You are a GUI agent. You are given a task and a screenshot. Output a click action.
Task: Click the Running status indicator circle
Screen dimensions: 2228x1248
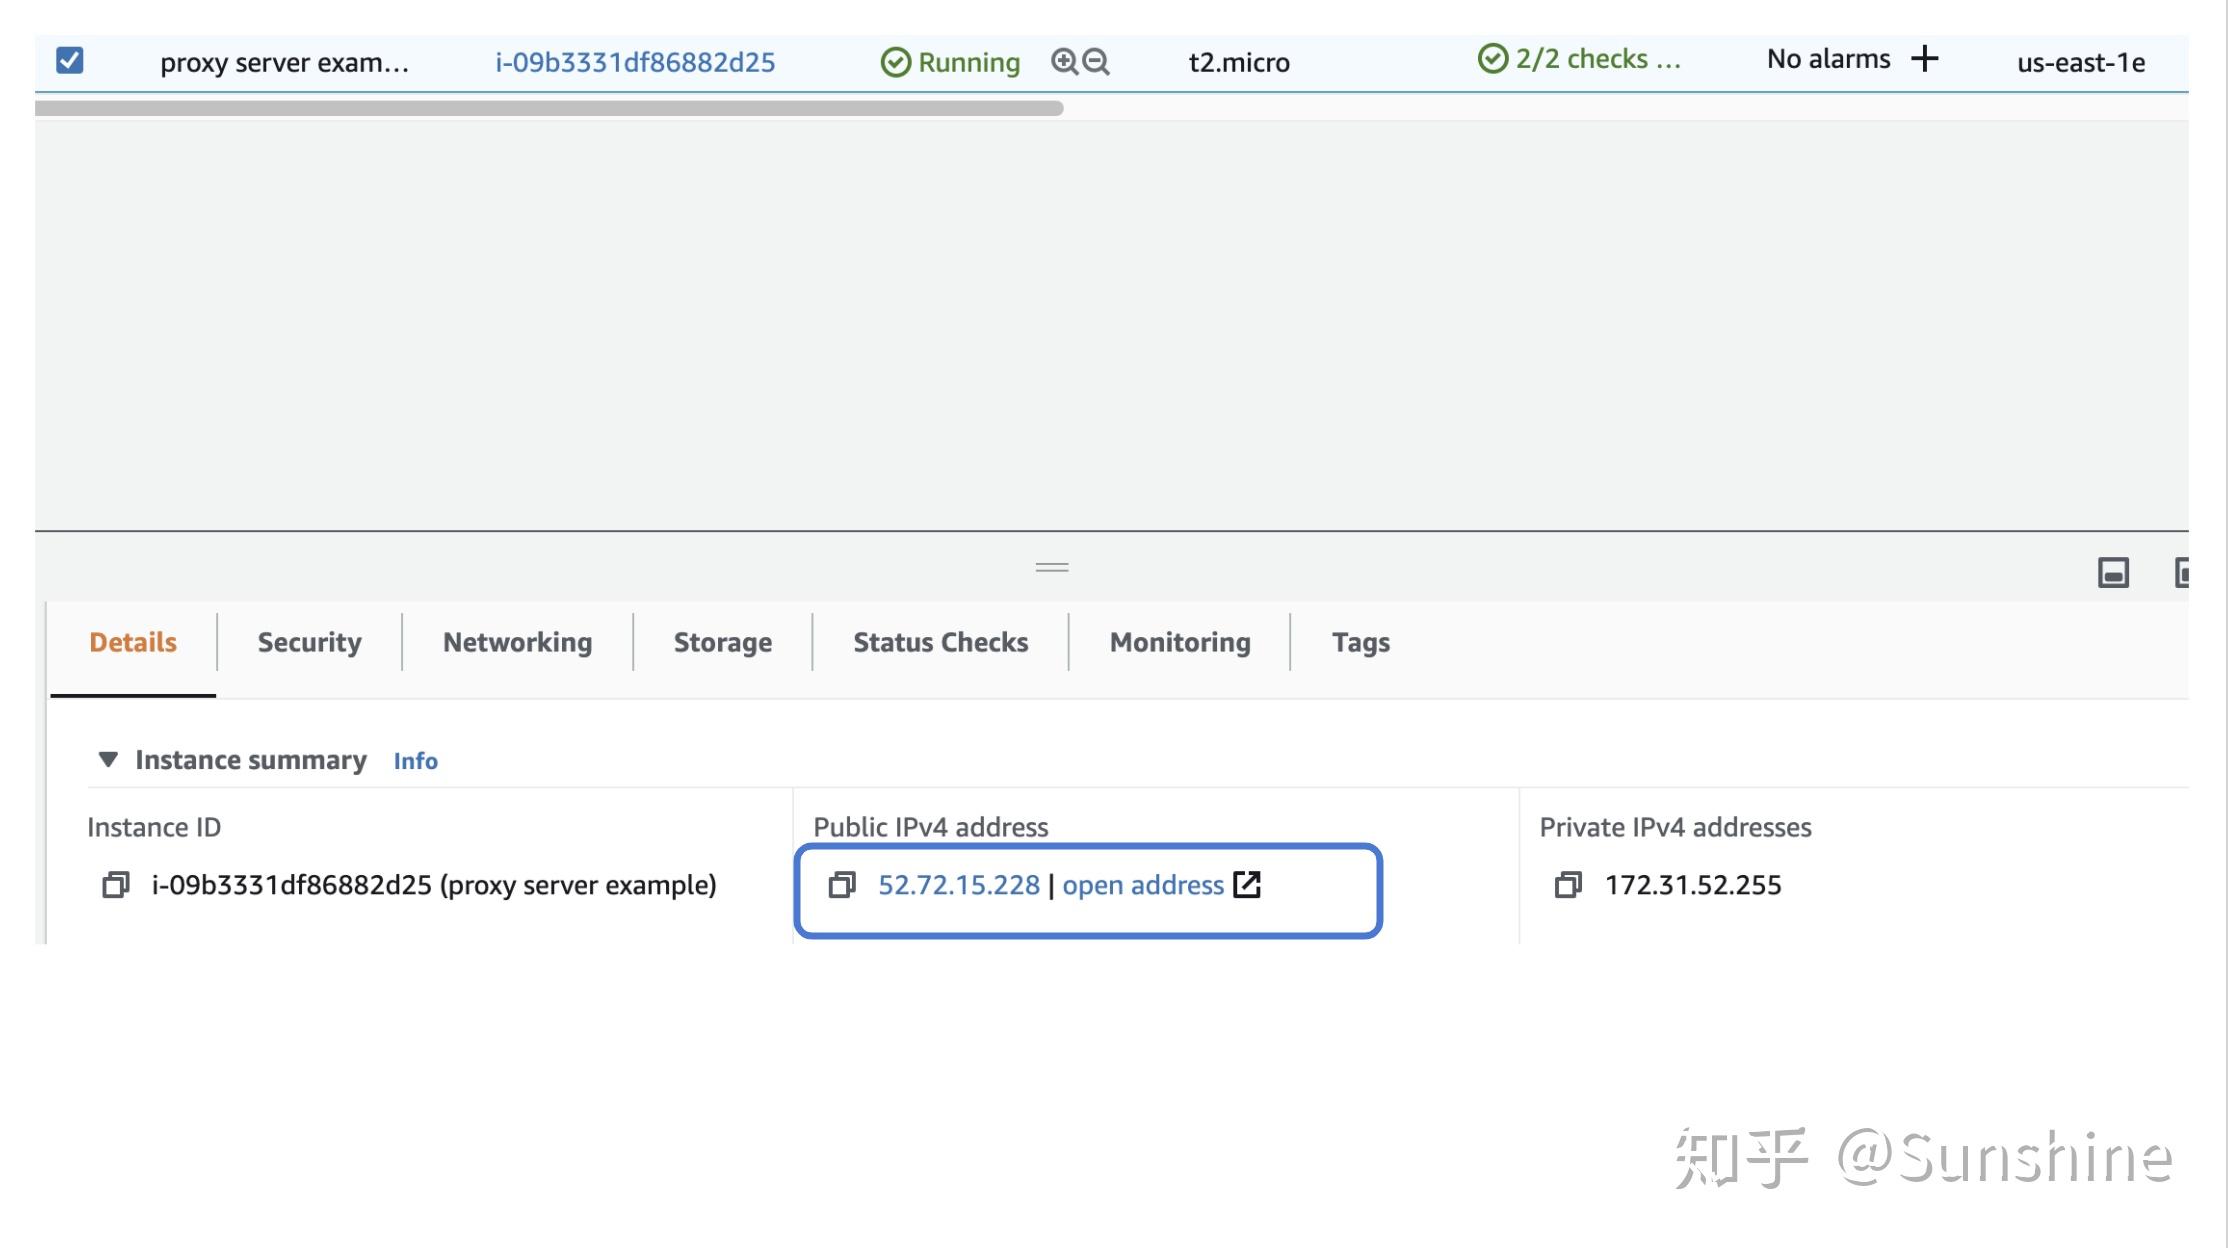(x=896, y=61)
